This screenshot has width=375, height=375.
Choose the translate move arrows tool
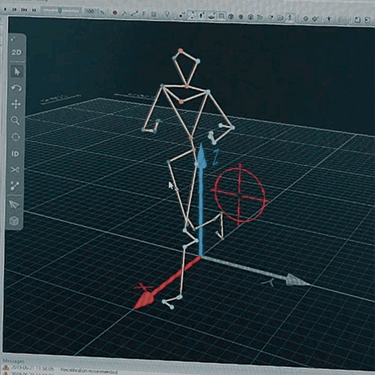[16, 104]
